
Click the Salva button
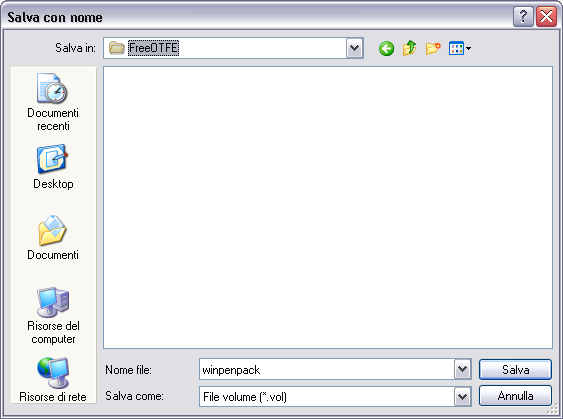tap(515, 369)
